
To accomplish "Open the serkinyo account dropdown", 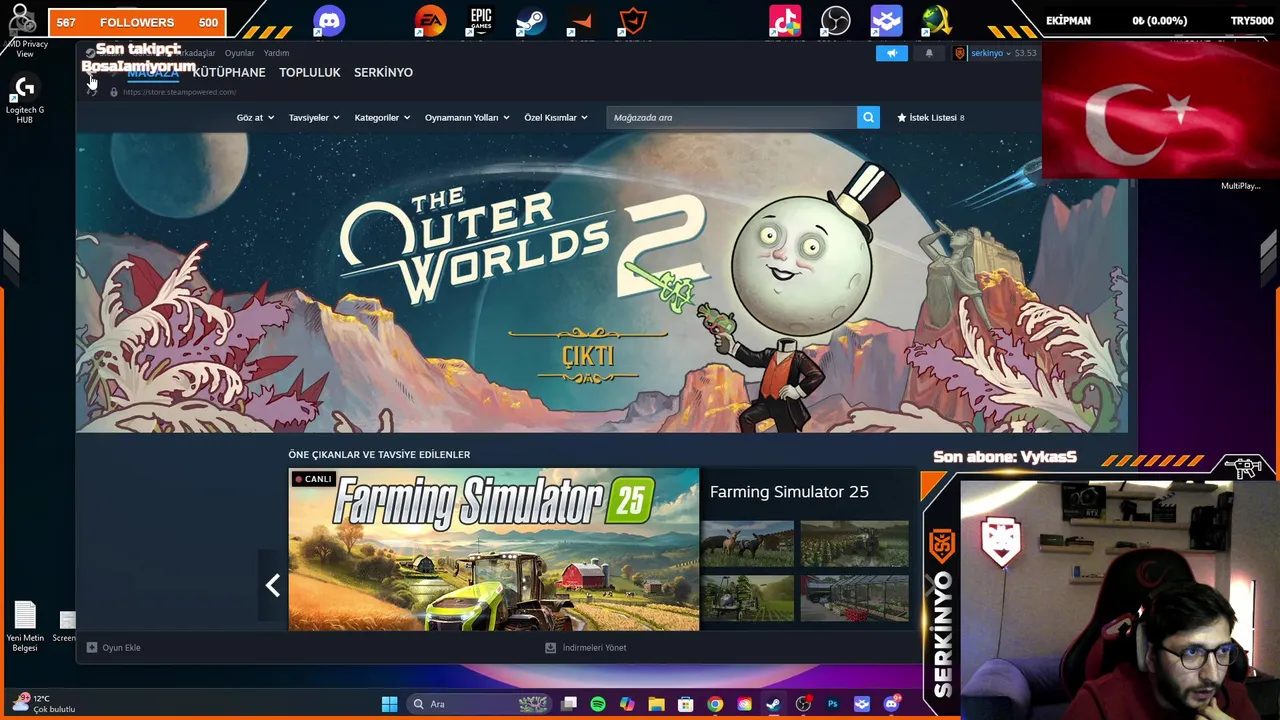I will (x=990, y=53).
